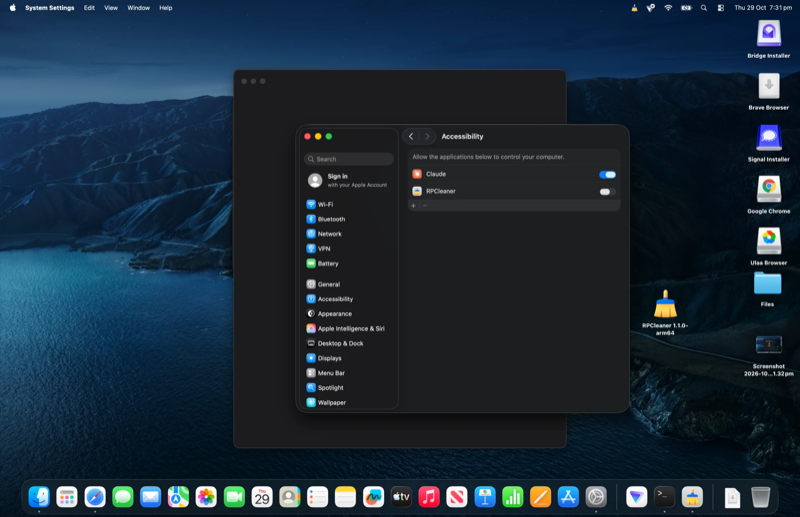Open Apple TV from the dock
Viewport: 800px width, 517px height.
pyautogui.click(x=401, y=497)
